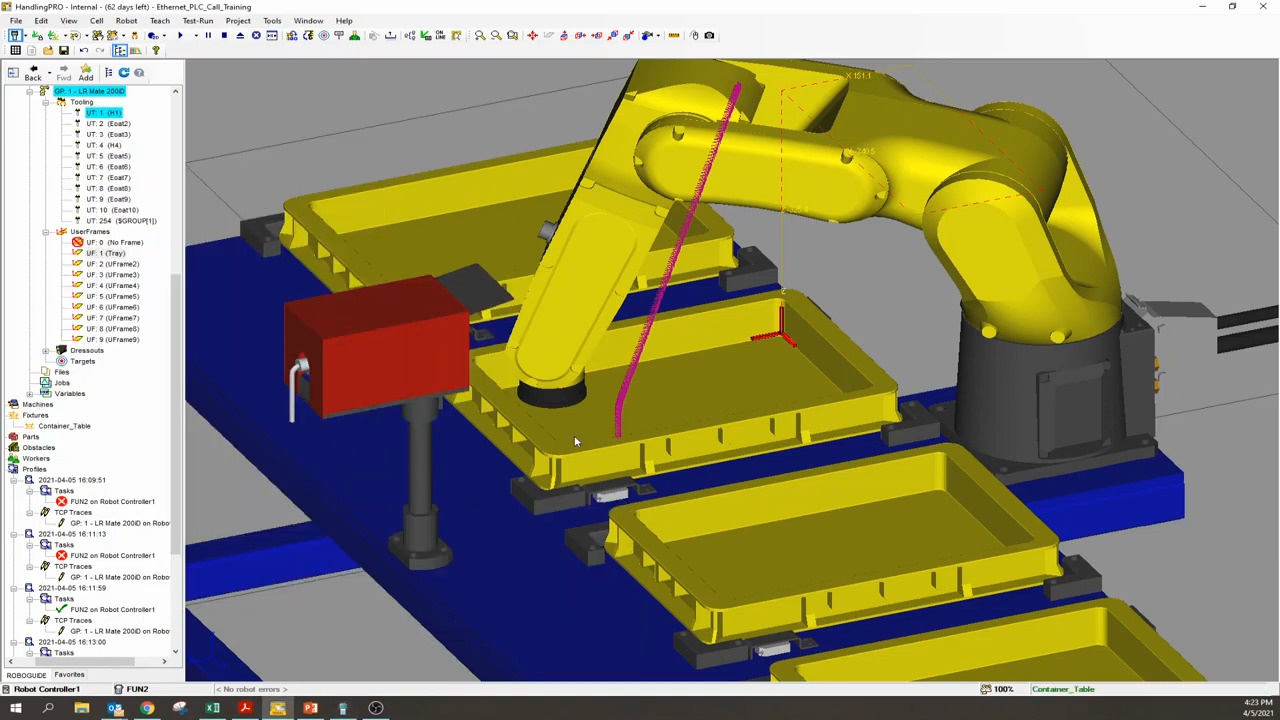1280x720 pixels.
Task: Pause the running simulation
Action: pos(207,36)
